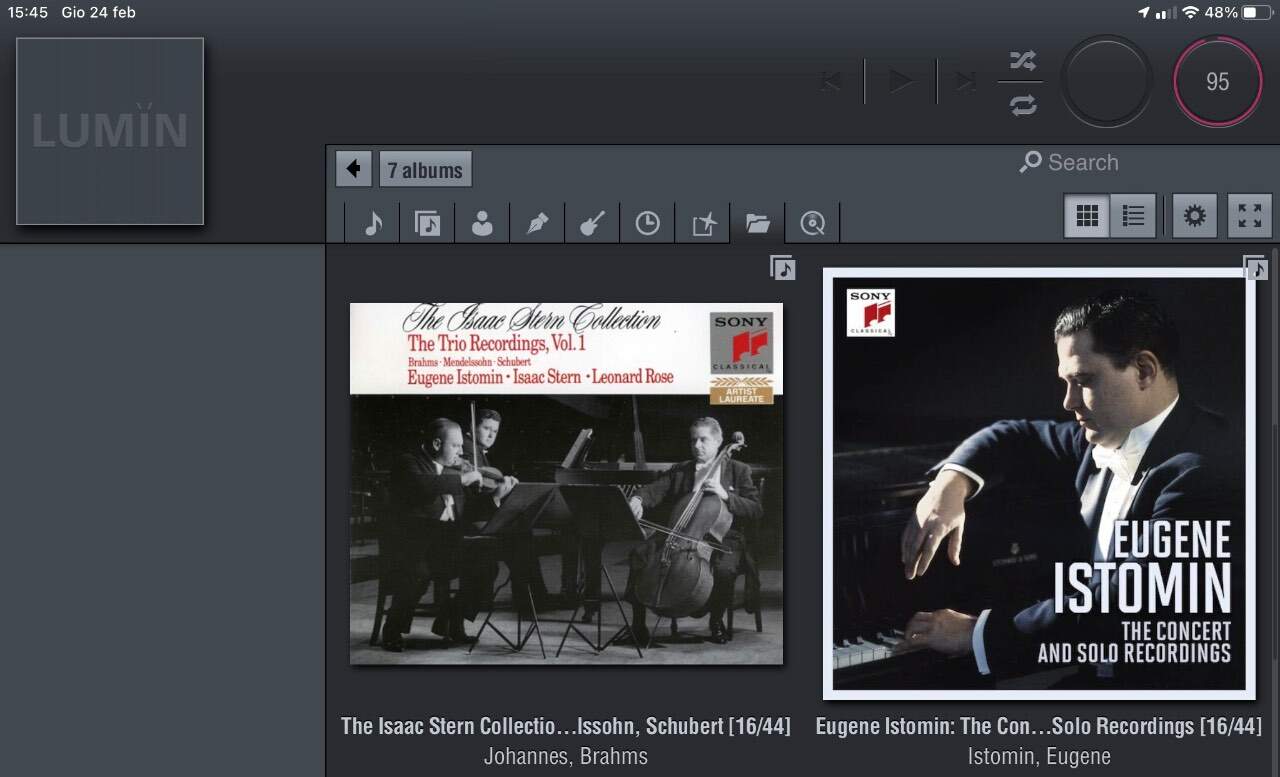
Task: Open the year tab with the clock icon
Action: click(x=647, y=223)
